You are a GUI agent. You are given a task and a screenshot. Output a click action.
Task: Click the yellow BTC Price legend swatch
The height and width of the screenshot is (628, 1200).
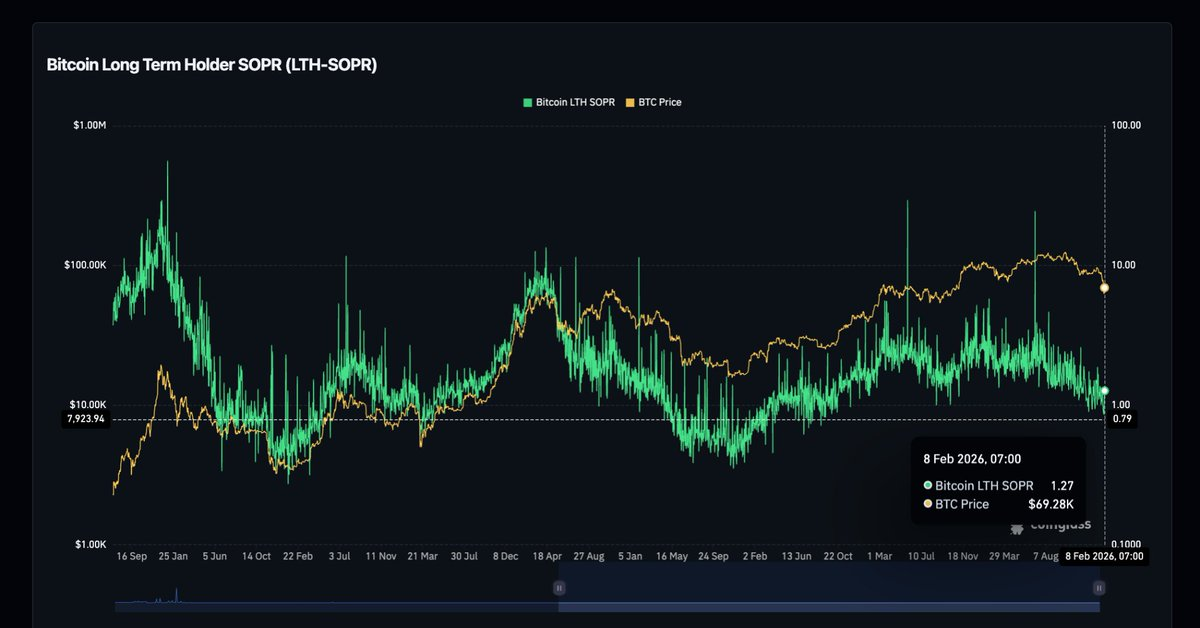tap(630, 102)
